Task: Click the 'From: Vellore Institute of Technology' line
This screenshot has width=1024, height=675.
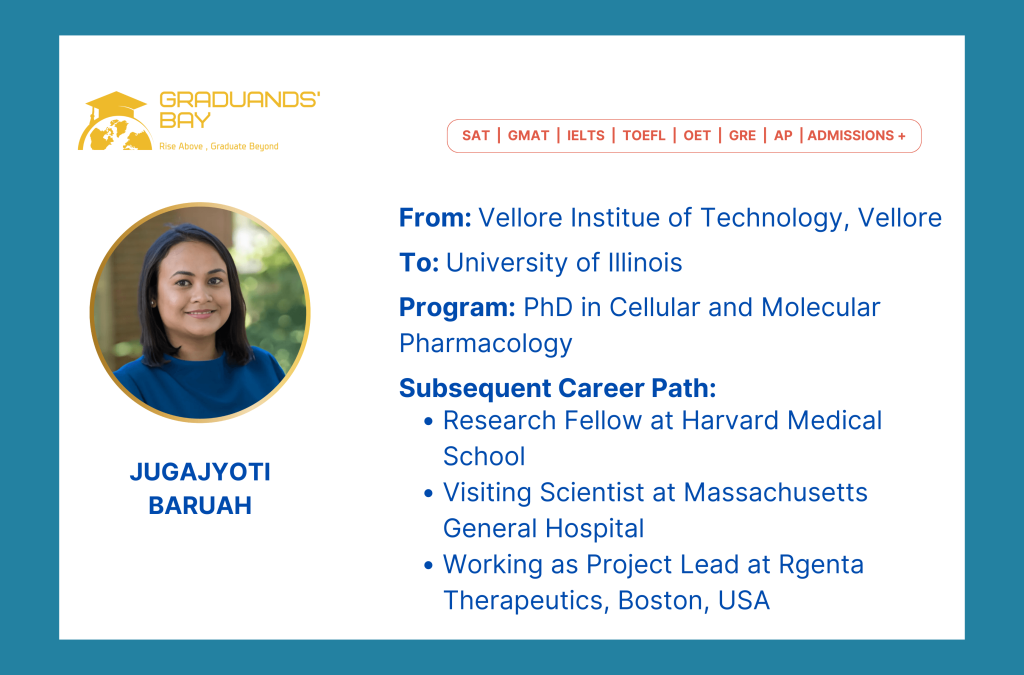Action: [670, 217]
